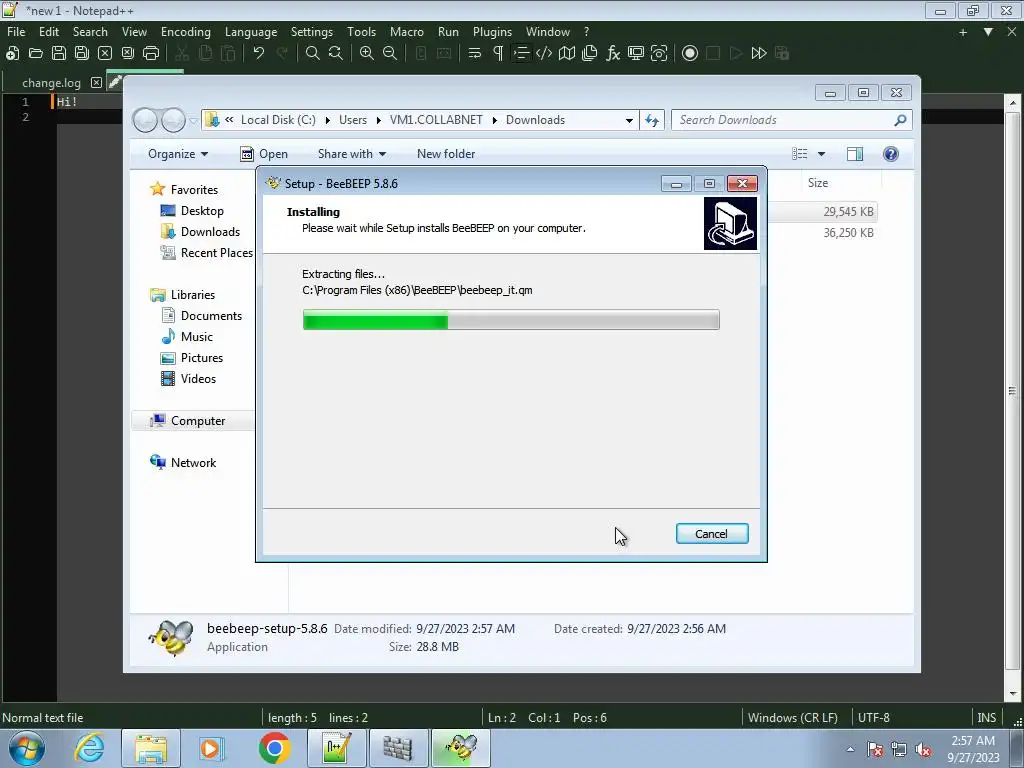Click the user-defined language code icon
The image size is (1024, 768).
point(544,54)
